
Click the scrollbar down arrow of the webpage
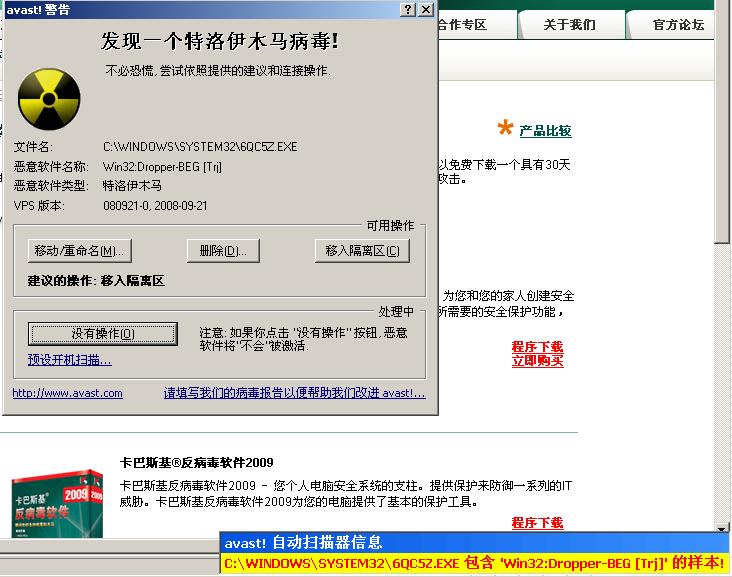(x=721, y=528)
